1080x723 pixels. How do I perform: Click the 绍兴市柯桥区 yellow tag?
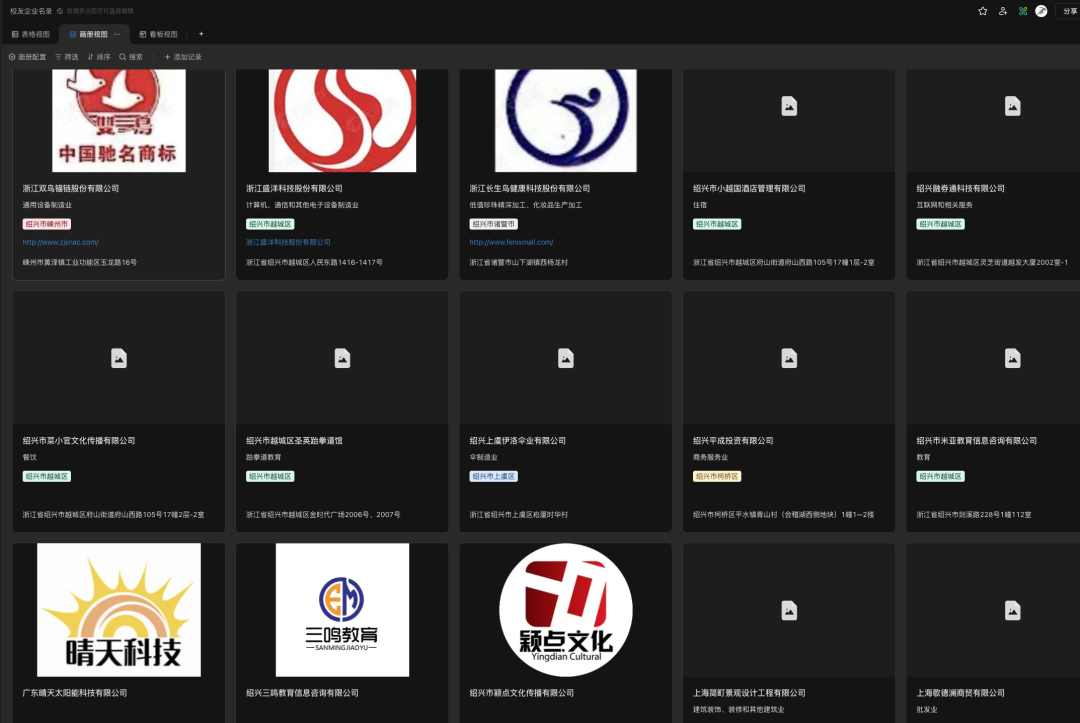717,476
